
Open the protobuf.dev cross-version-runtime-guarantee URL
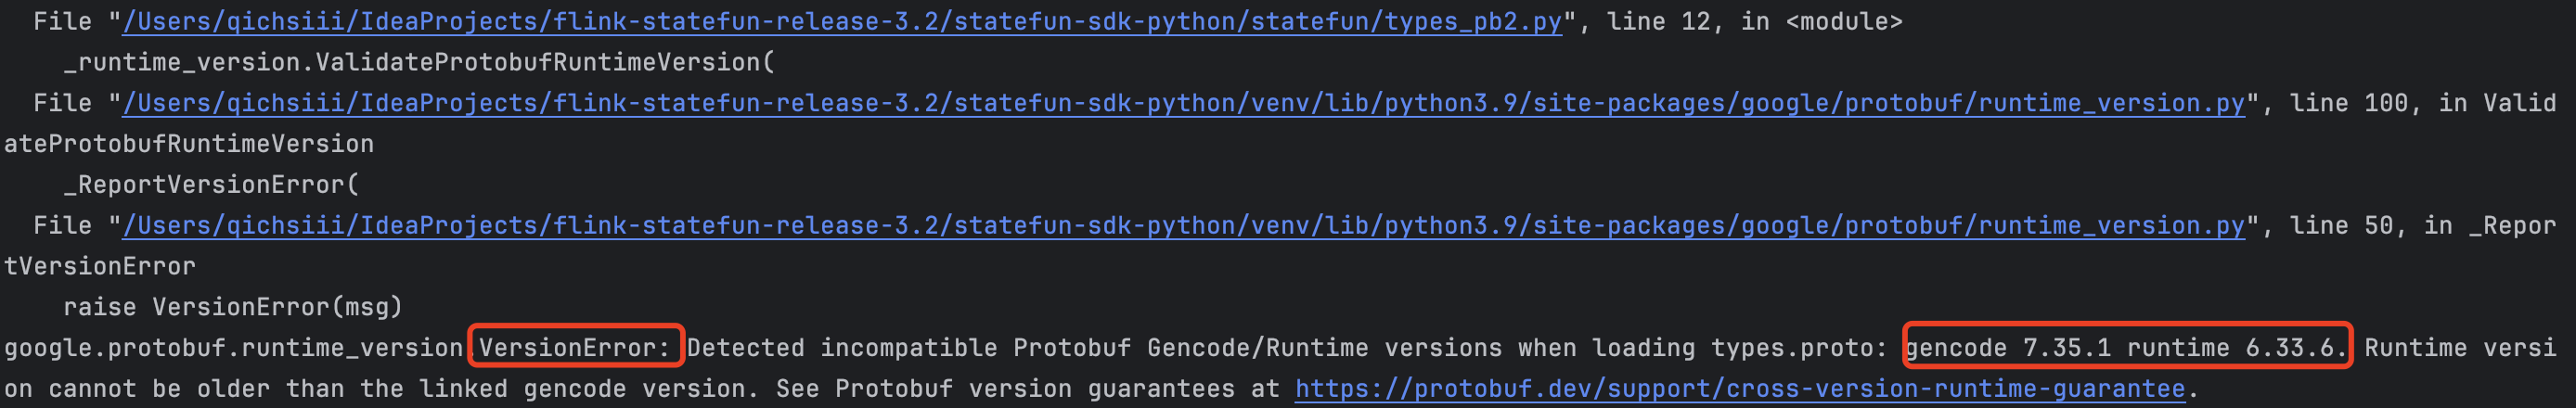tap(1740, 388)
